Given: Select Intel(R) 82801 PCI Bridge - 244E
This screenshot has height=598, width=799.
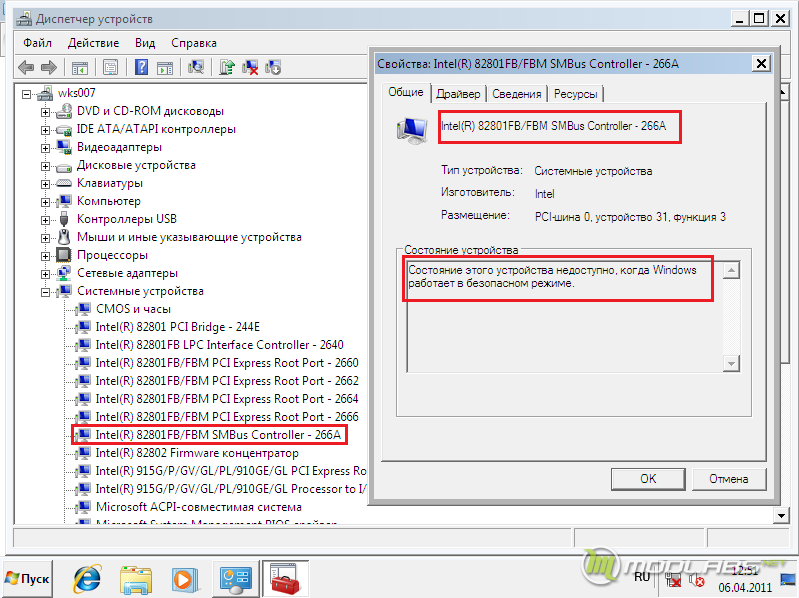Looking at the screenshot, I should tap(177, 327).
